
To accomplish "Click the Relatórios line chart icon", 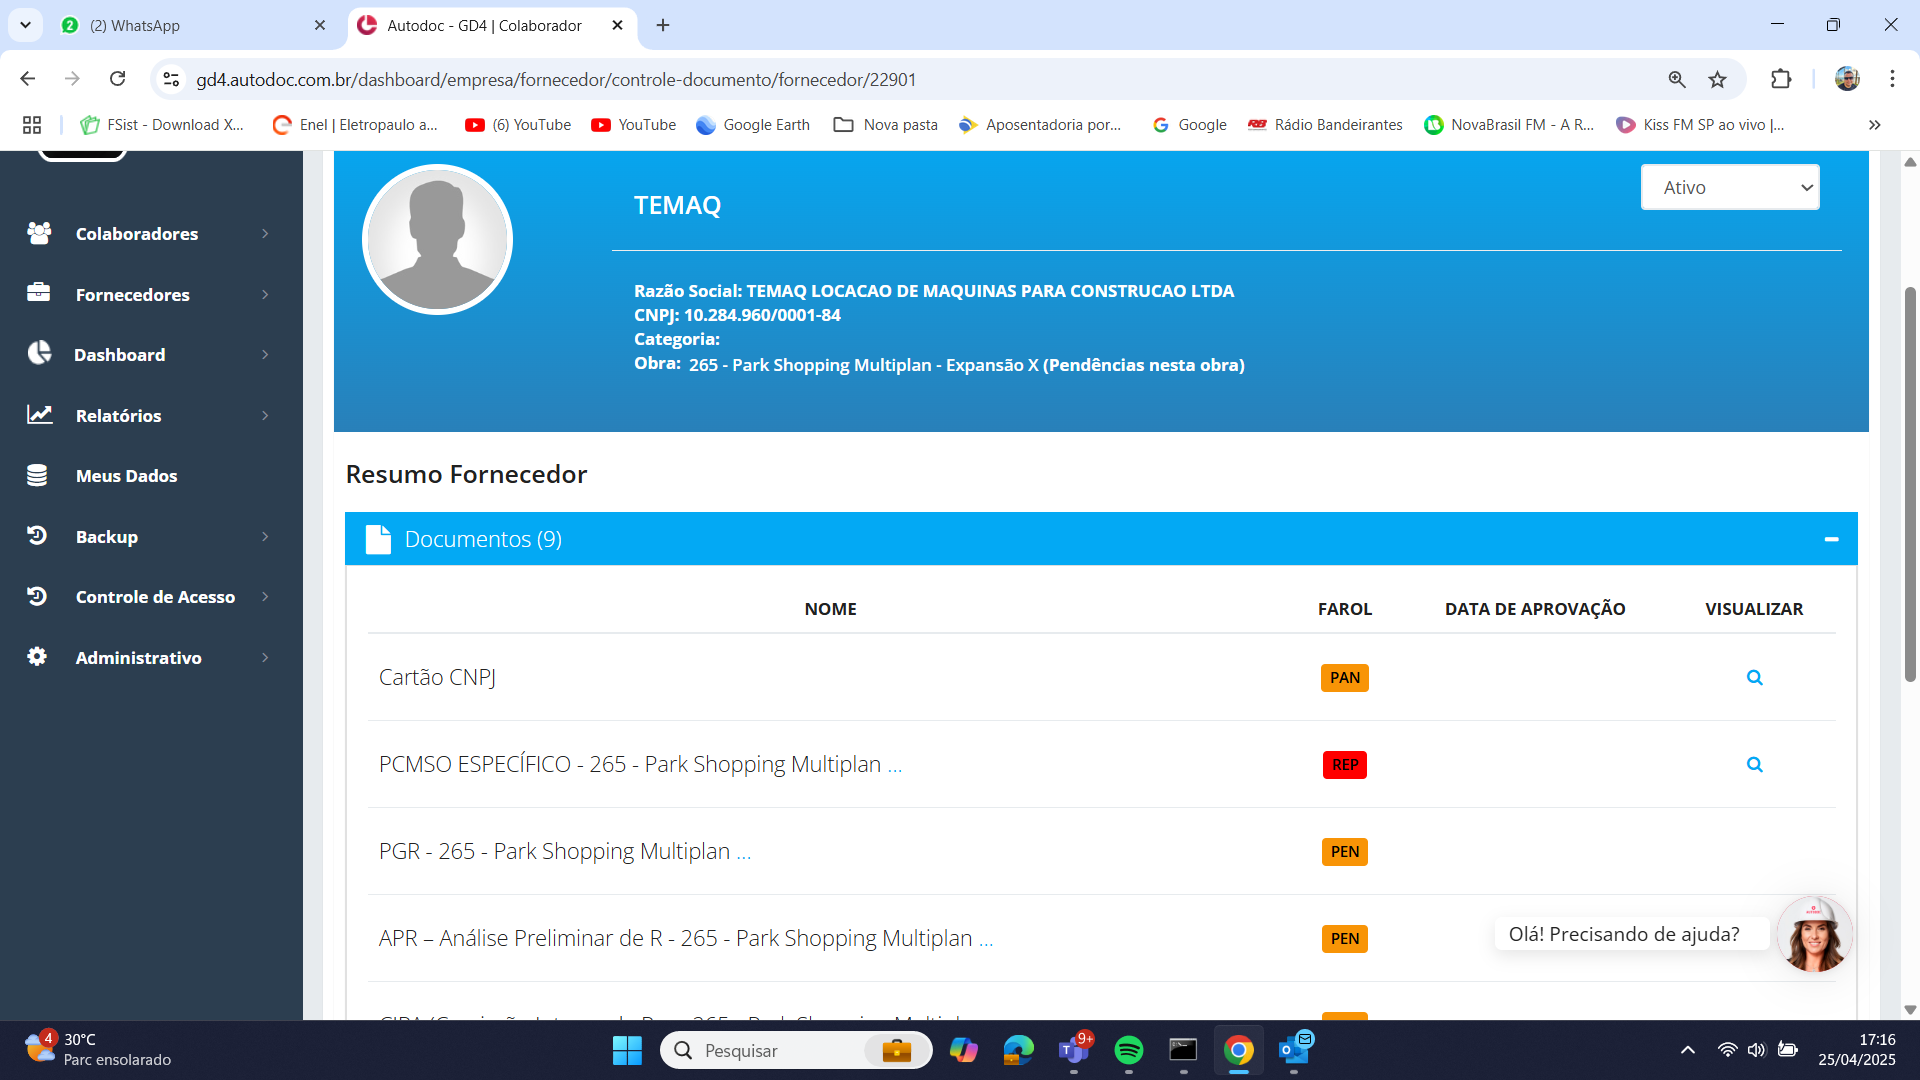I will pyautogui.click(x=39, y=414).
